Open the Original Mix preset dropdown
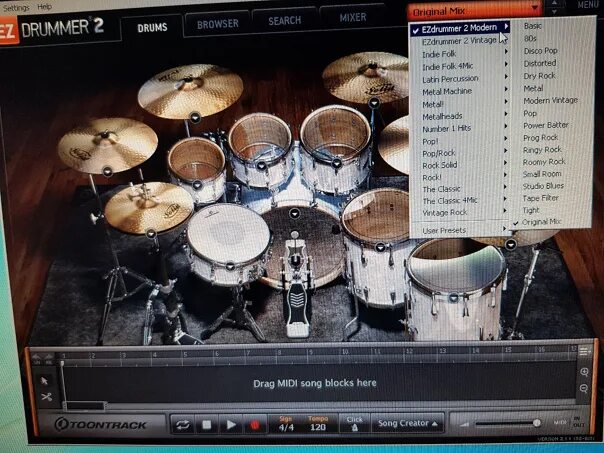604x453 pixels. pos(475,11)
